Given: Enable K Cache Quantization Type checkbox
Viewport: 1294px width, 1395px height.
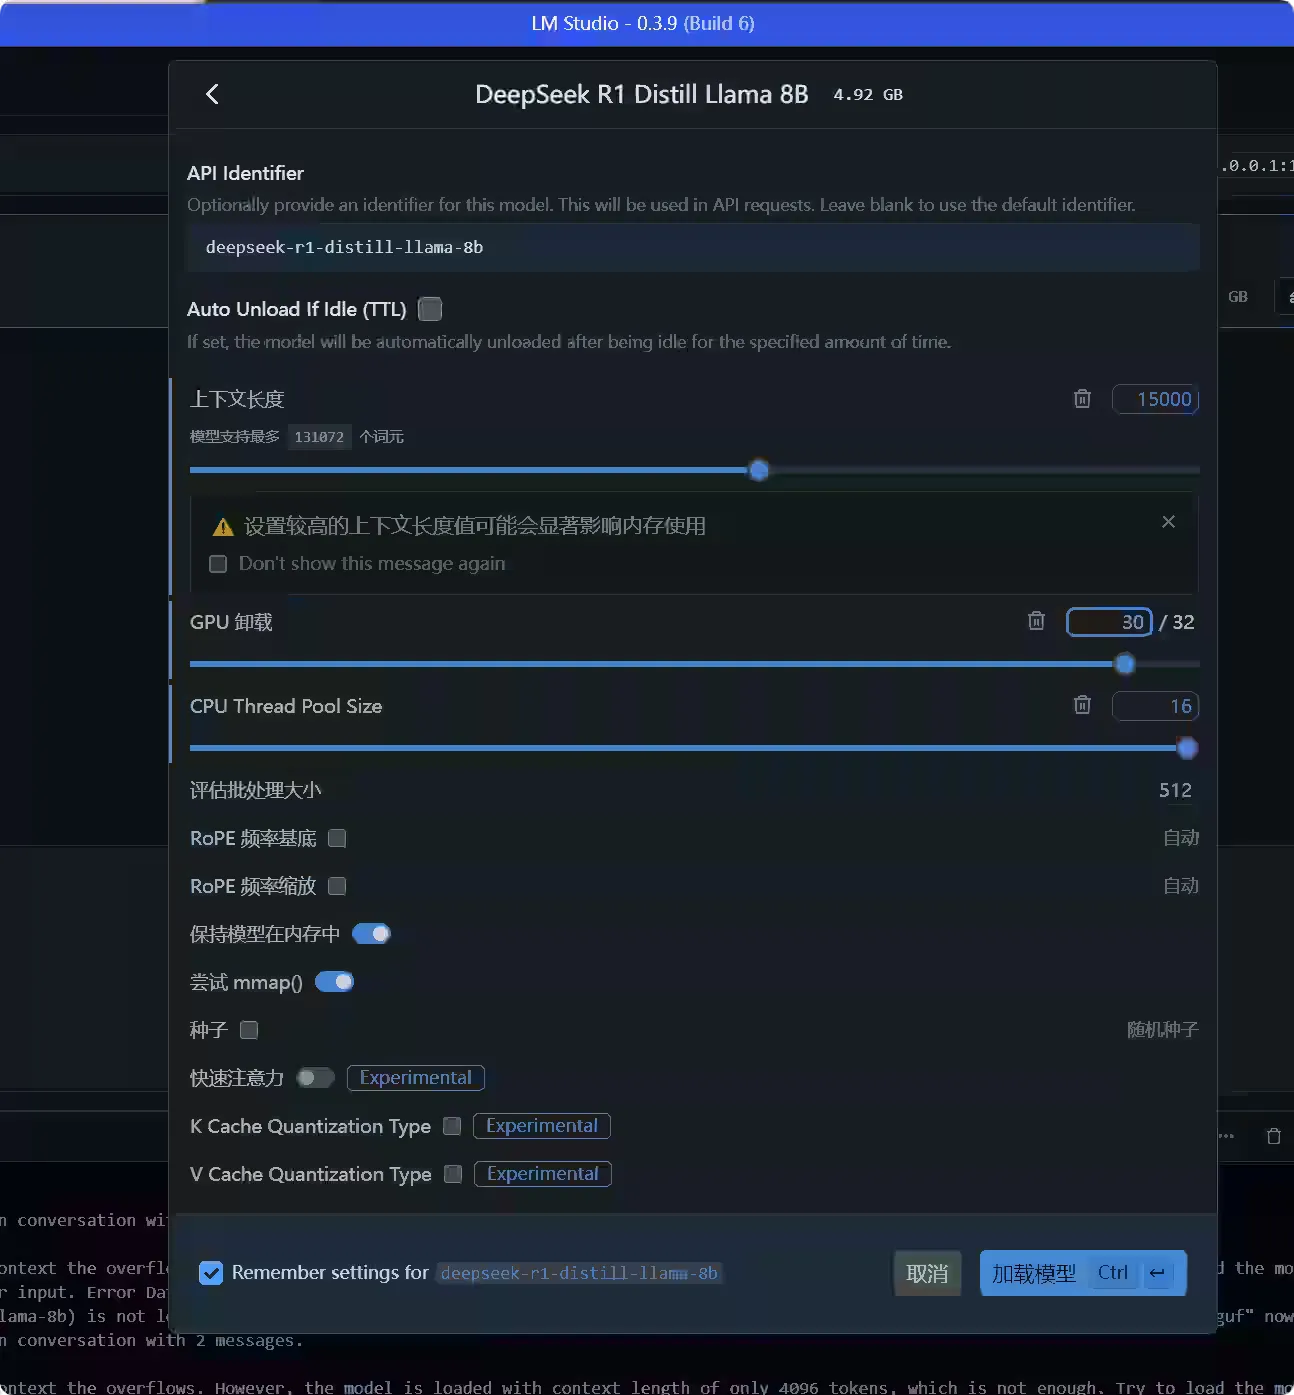Looking at the screenshot, I should pos(452,1126).
